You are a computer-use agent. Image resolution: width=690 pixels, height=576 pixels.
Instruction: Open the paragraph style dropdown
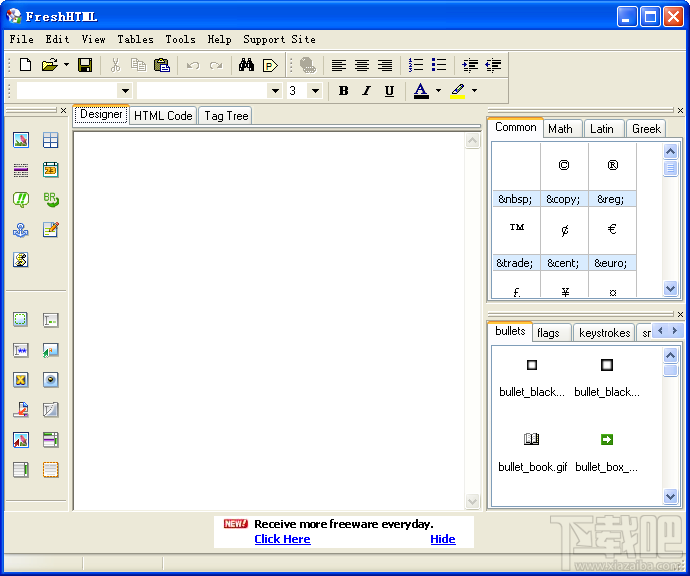[125, 91]
